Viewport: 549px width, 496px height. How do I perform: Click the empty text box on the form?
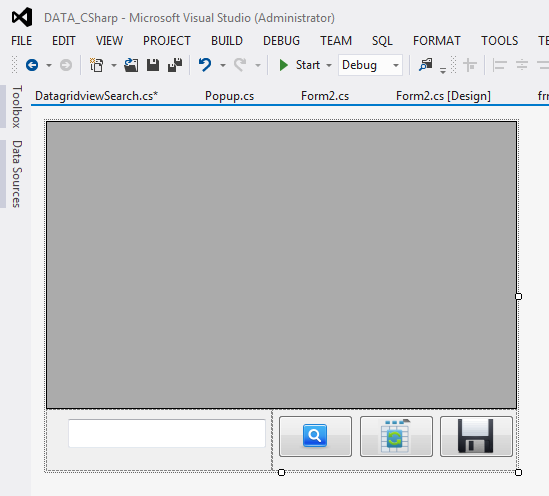[167, 433]
